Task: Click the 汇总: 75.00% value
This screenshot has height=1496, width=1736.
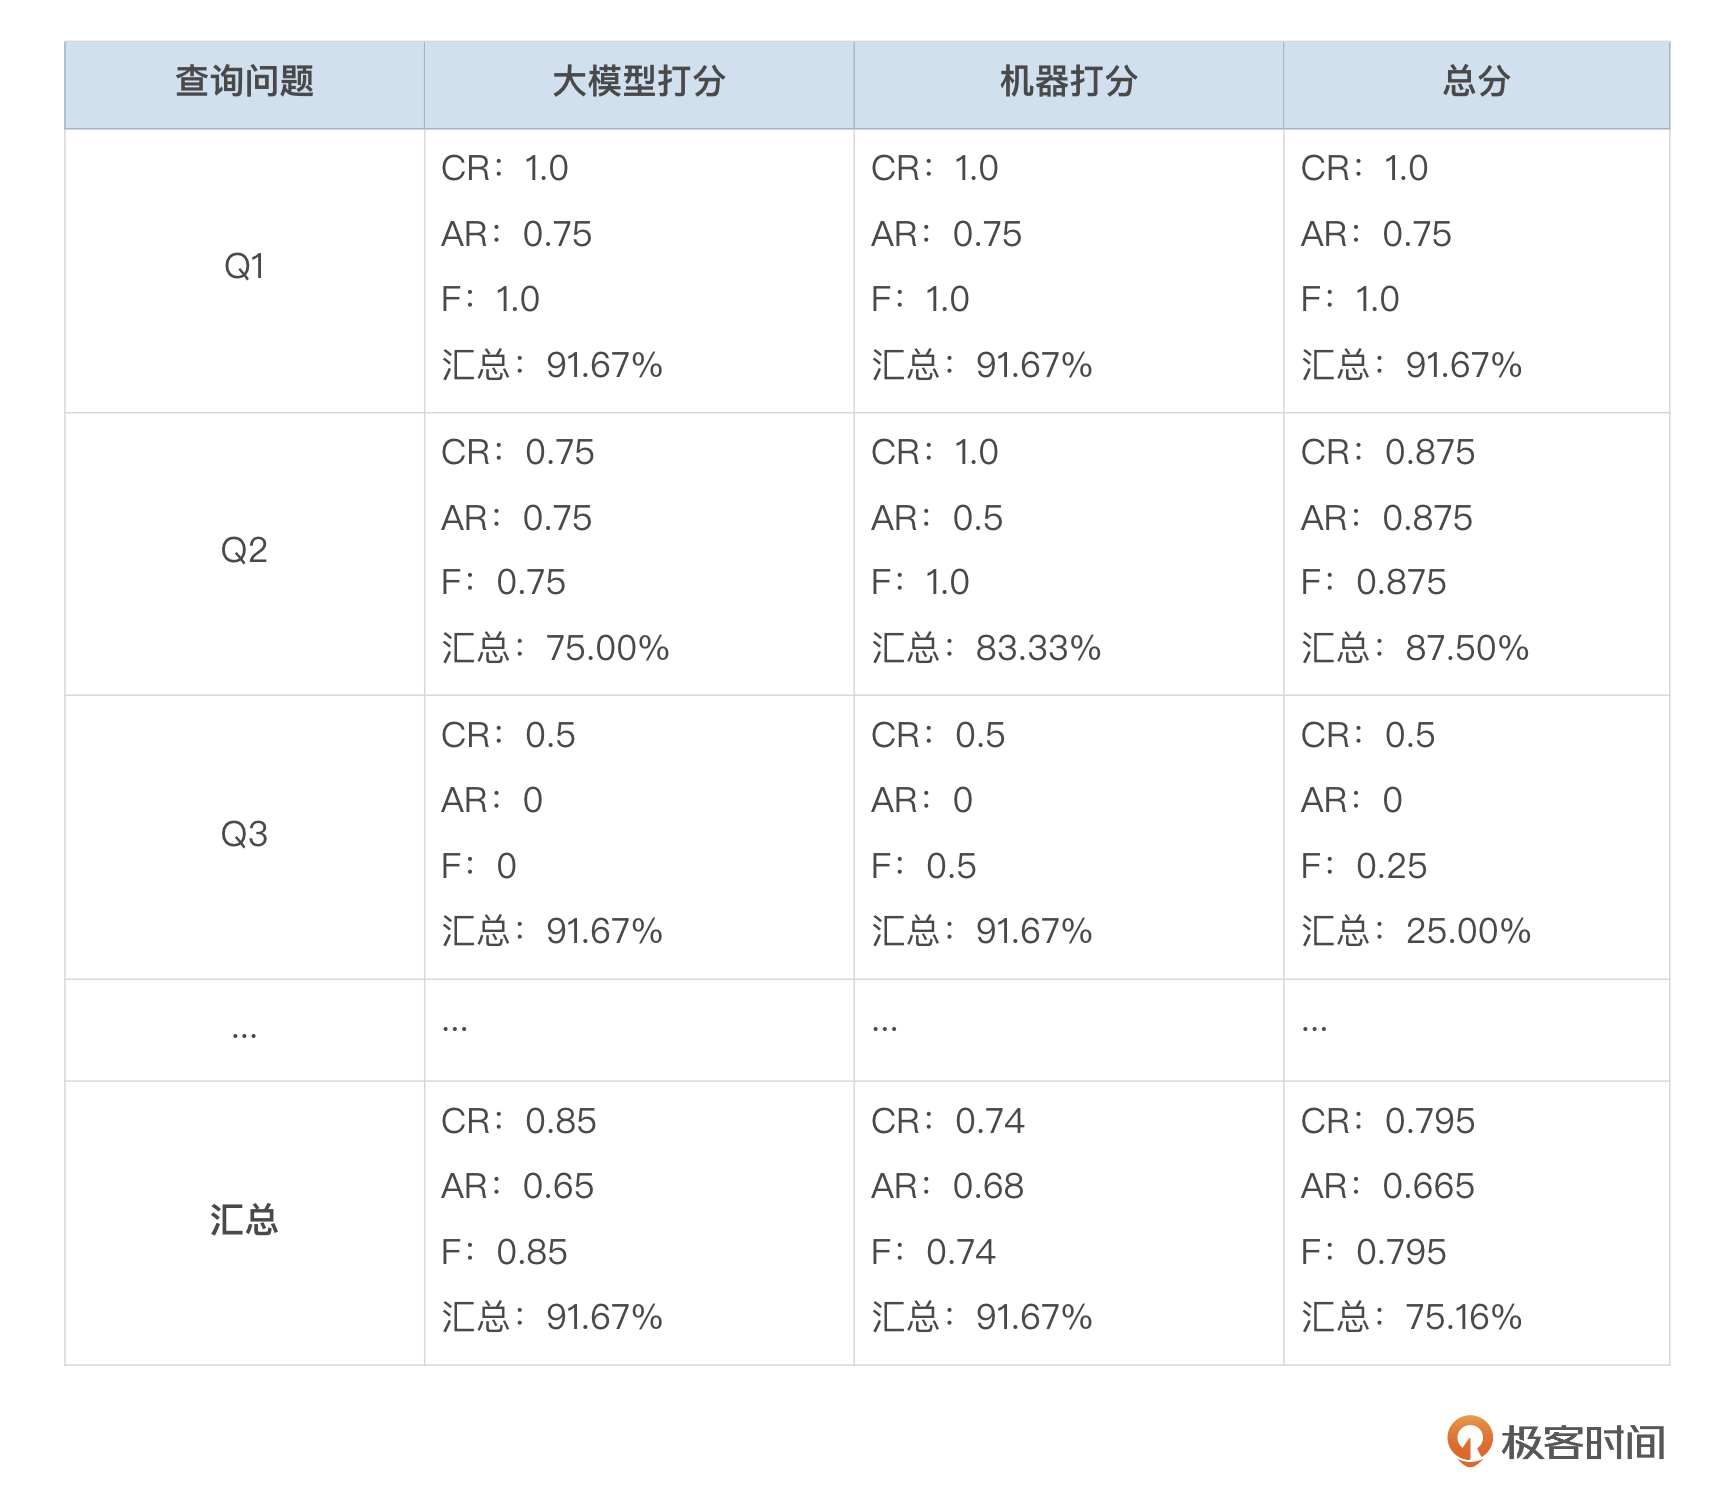Action: coord(555,648)
